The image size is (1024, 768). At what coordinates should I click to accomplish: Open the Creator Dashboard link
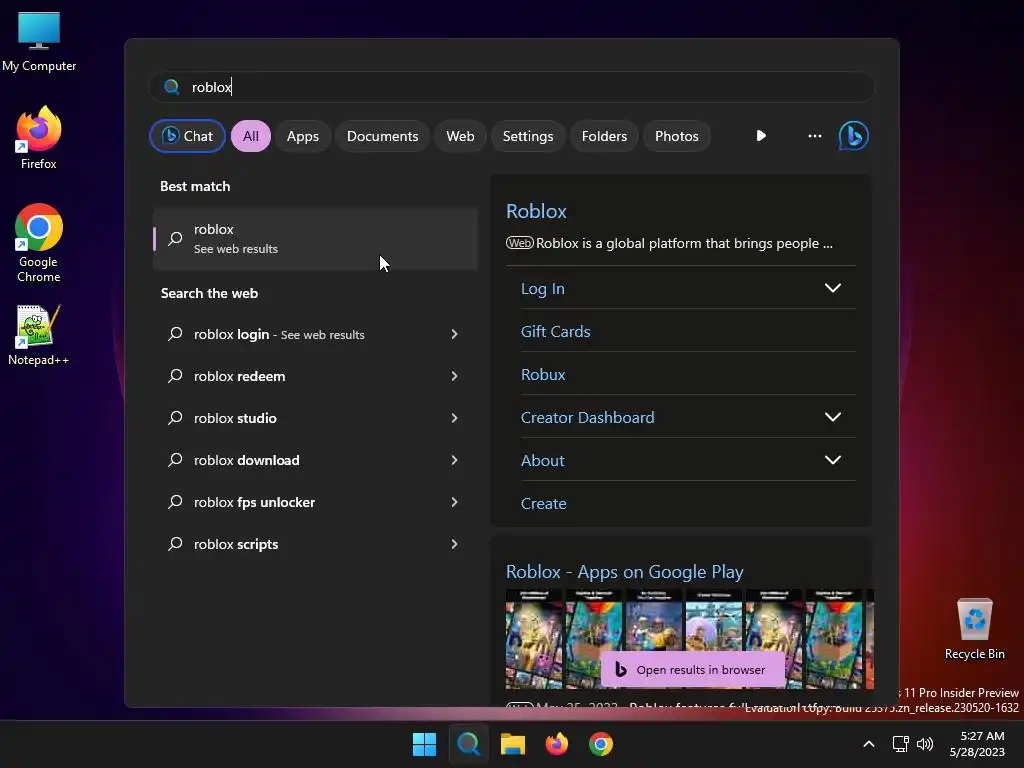pos(587,417)
